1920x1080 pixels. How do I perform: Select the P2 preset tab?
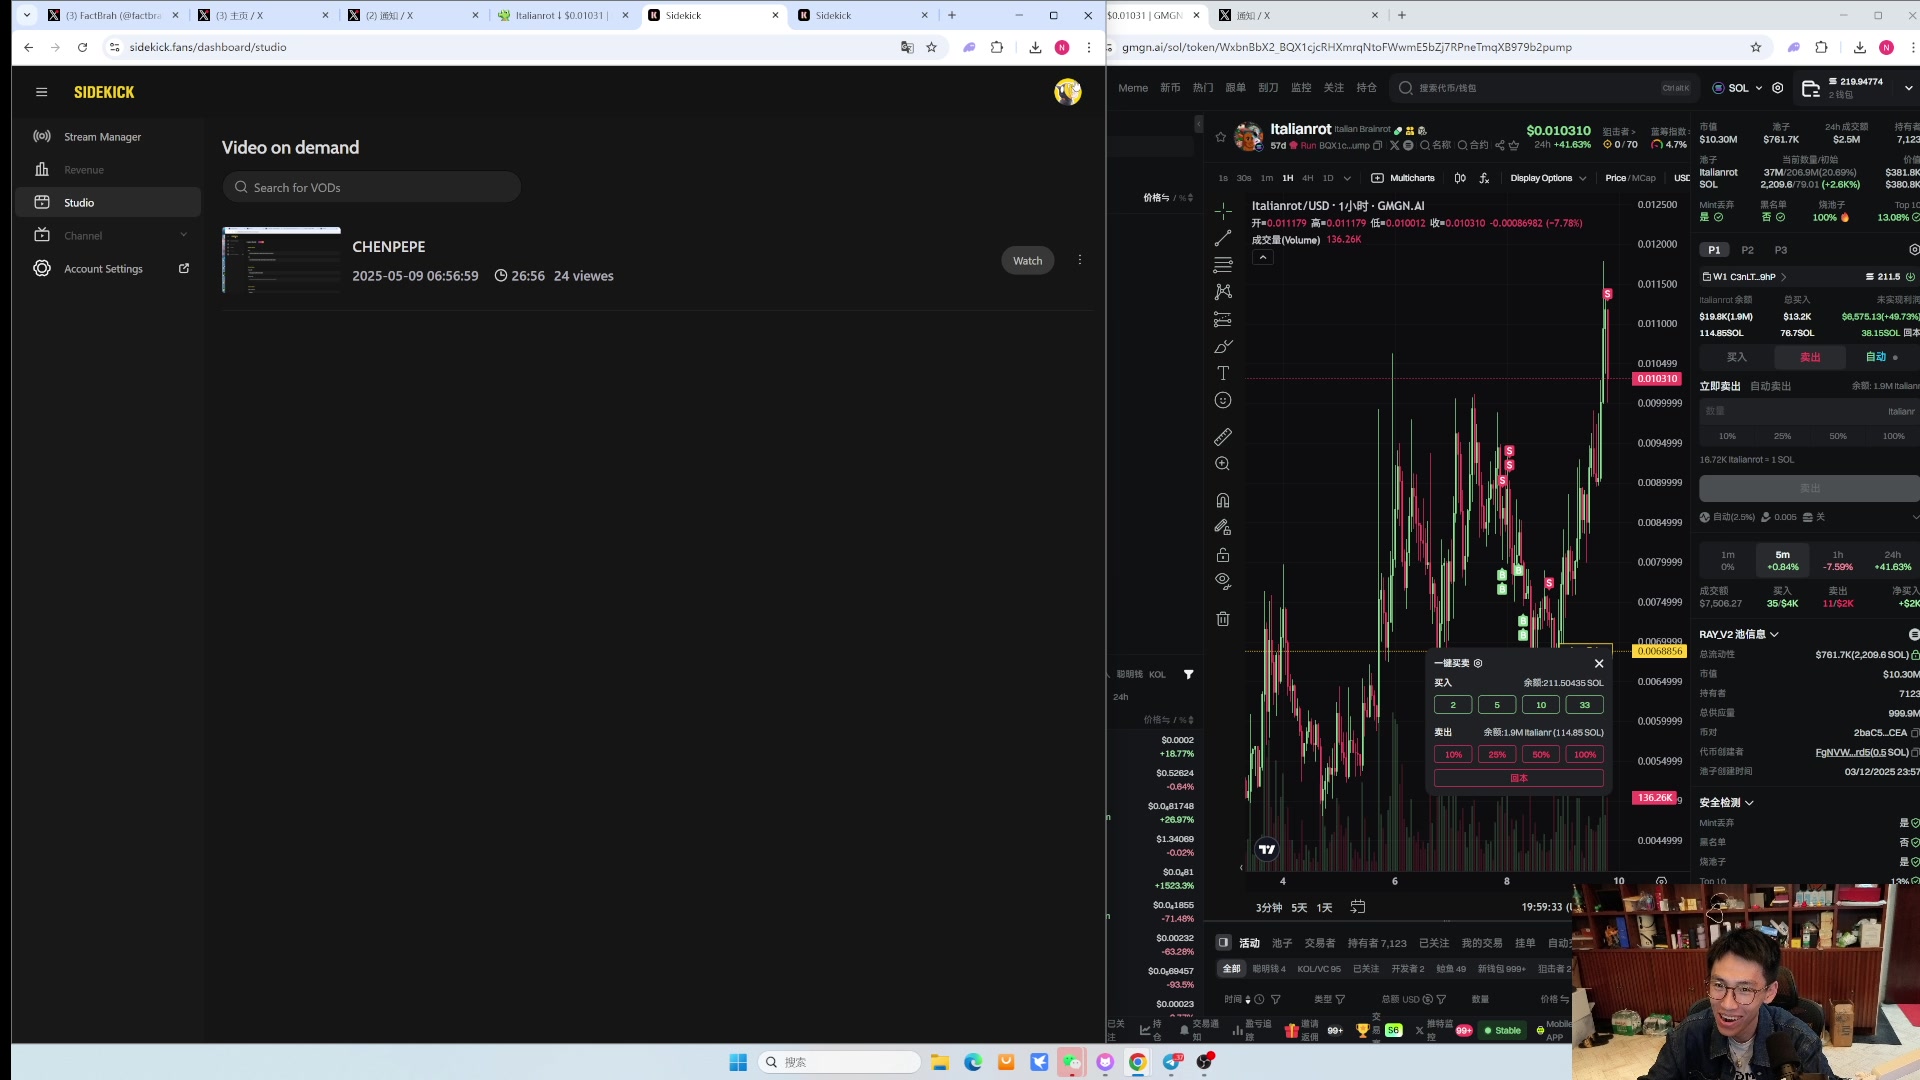click(x=1747, y=250)
